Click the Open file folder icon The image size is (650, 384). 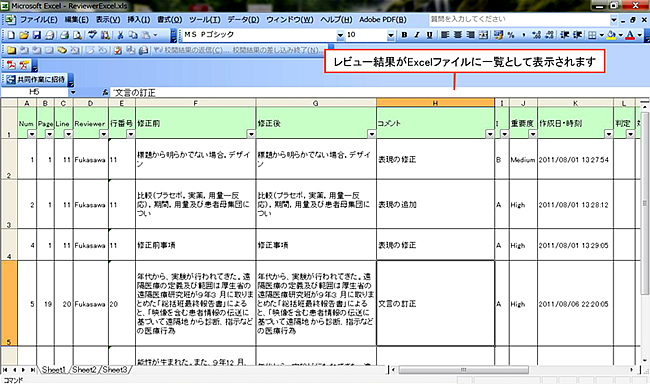tap(24, 35)
